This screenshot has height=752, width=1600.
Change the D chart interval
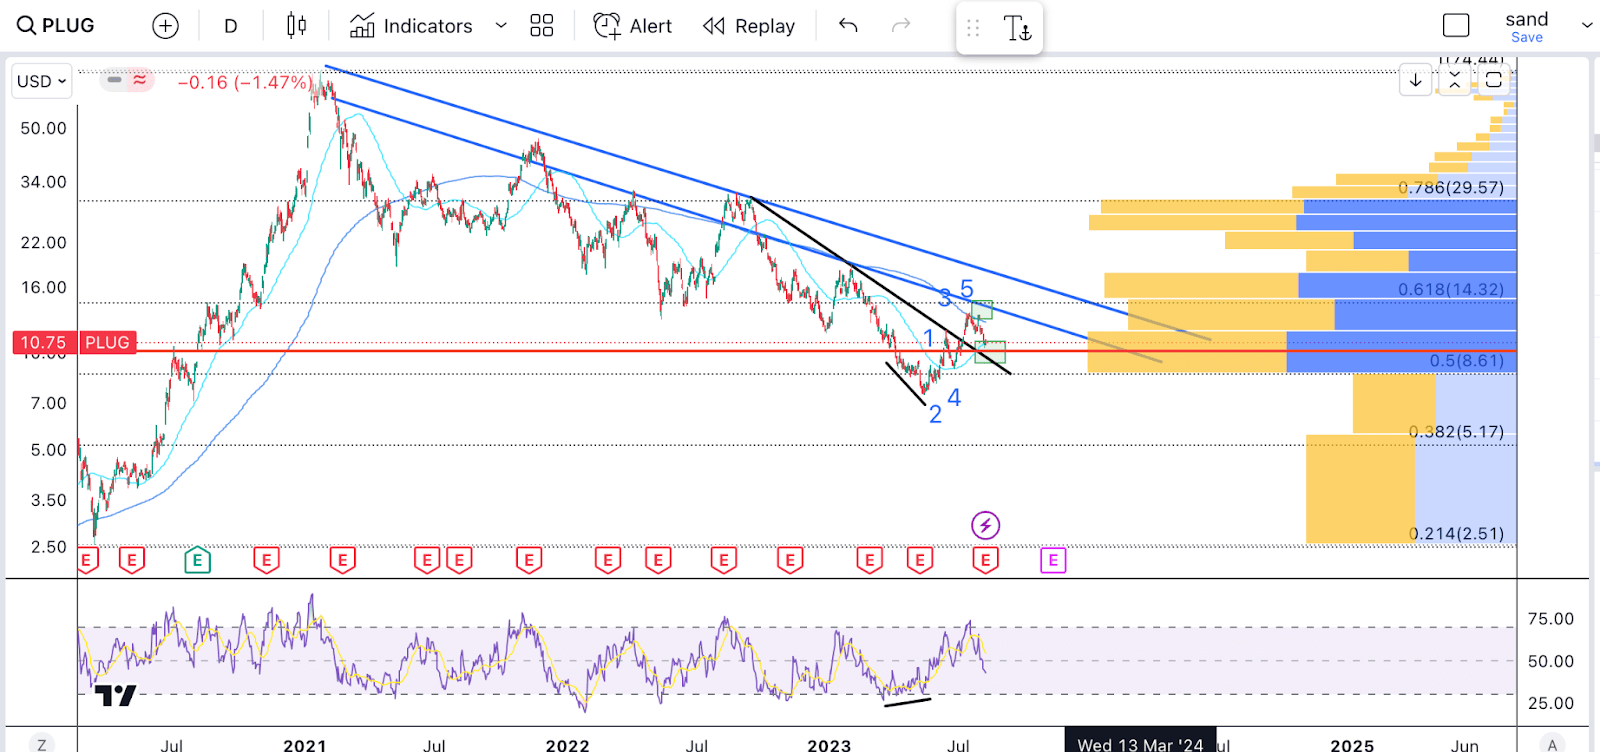231,26
